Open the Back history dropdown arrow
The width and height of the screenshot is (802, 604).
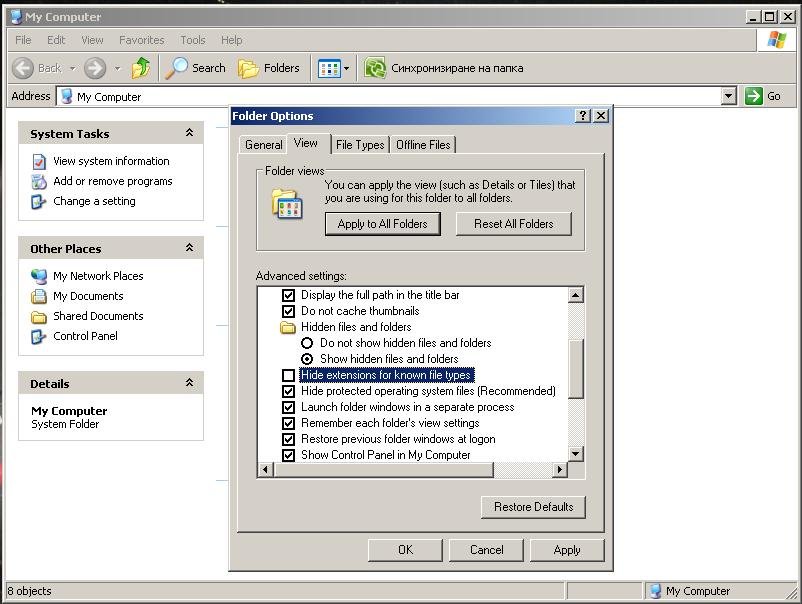click(73, 68)
